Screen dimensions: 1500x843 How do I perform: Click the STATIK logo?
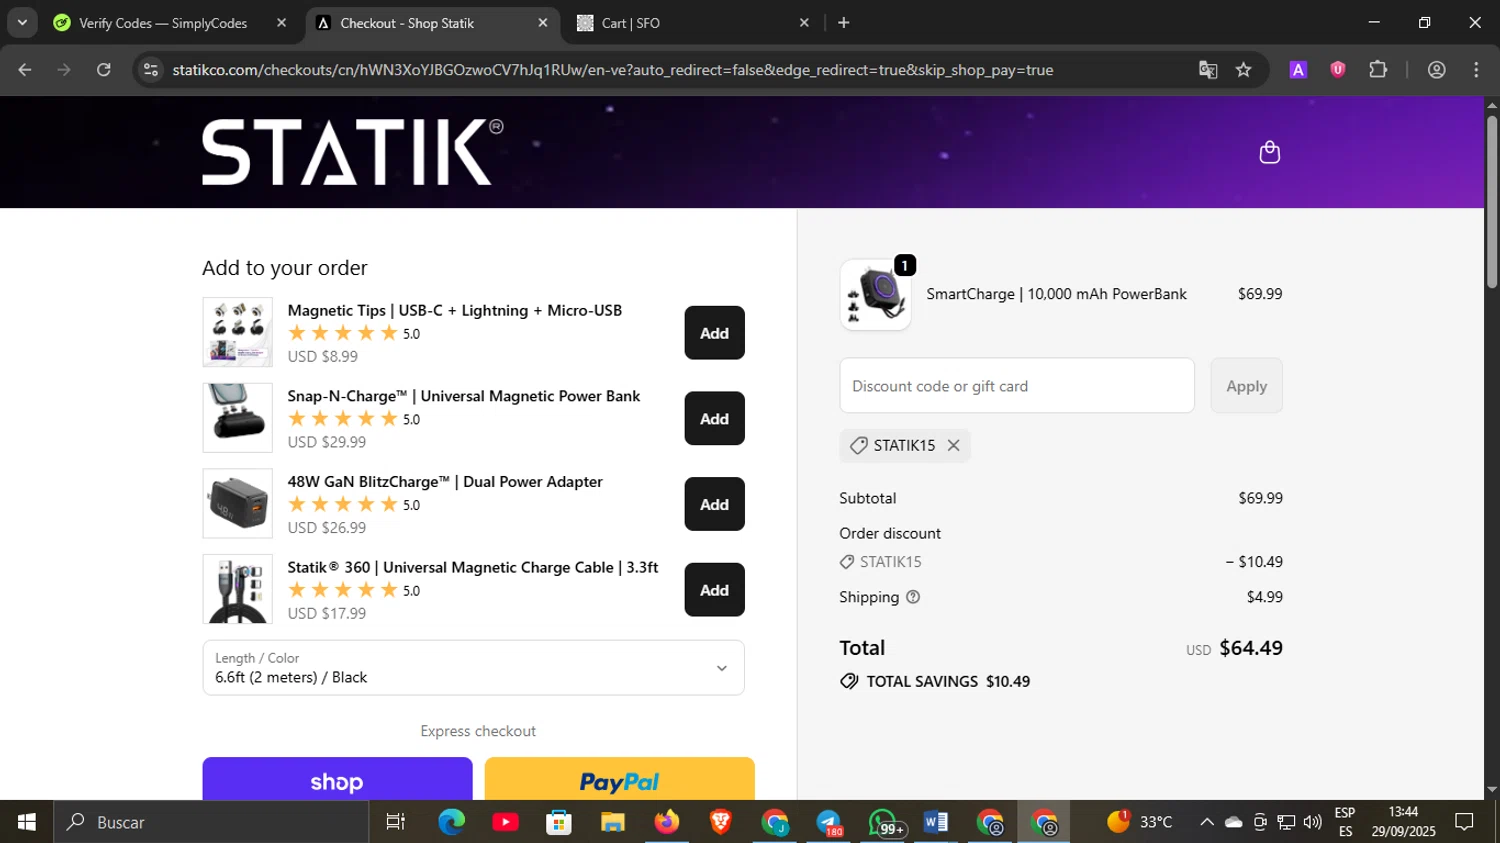coord(352,152)
